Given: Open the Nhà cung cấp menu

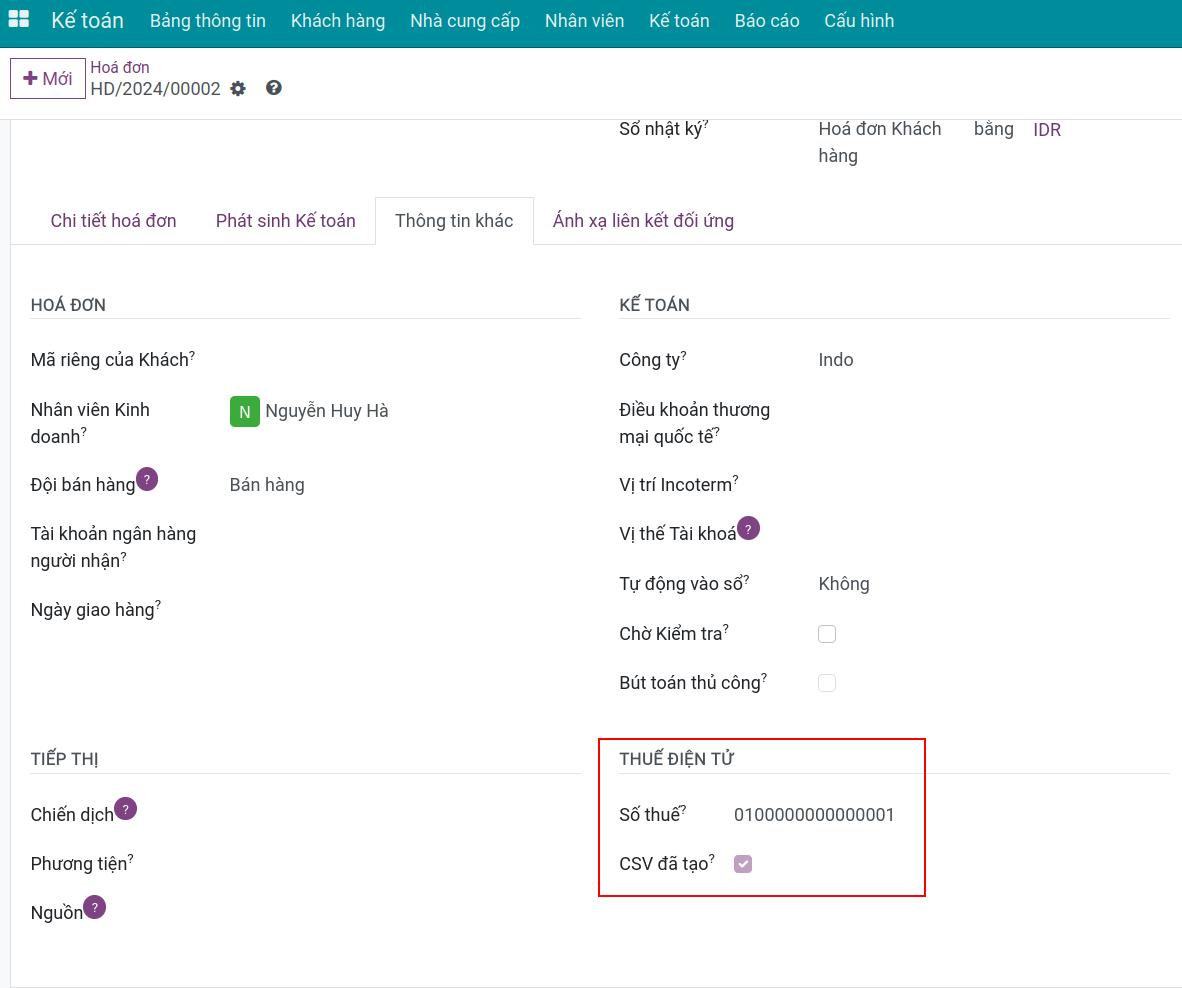Looking at the screenshot, I should pos(465,20).
